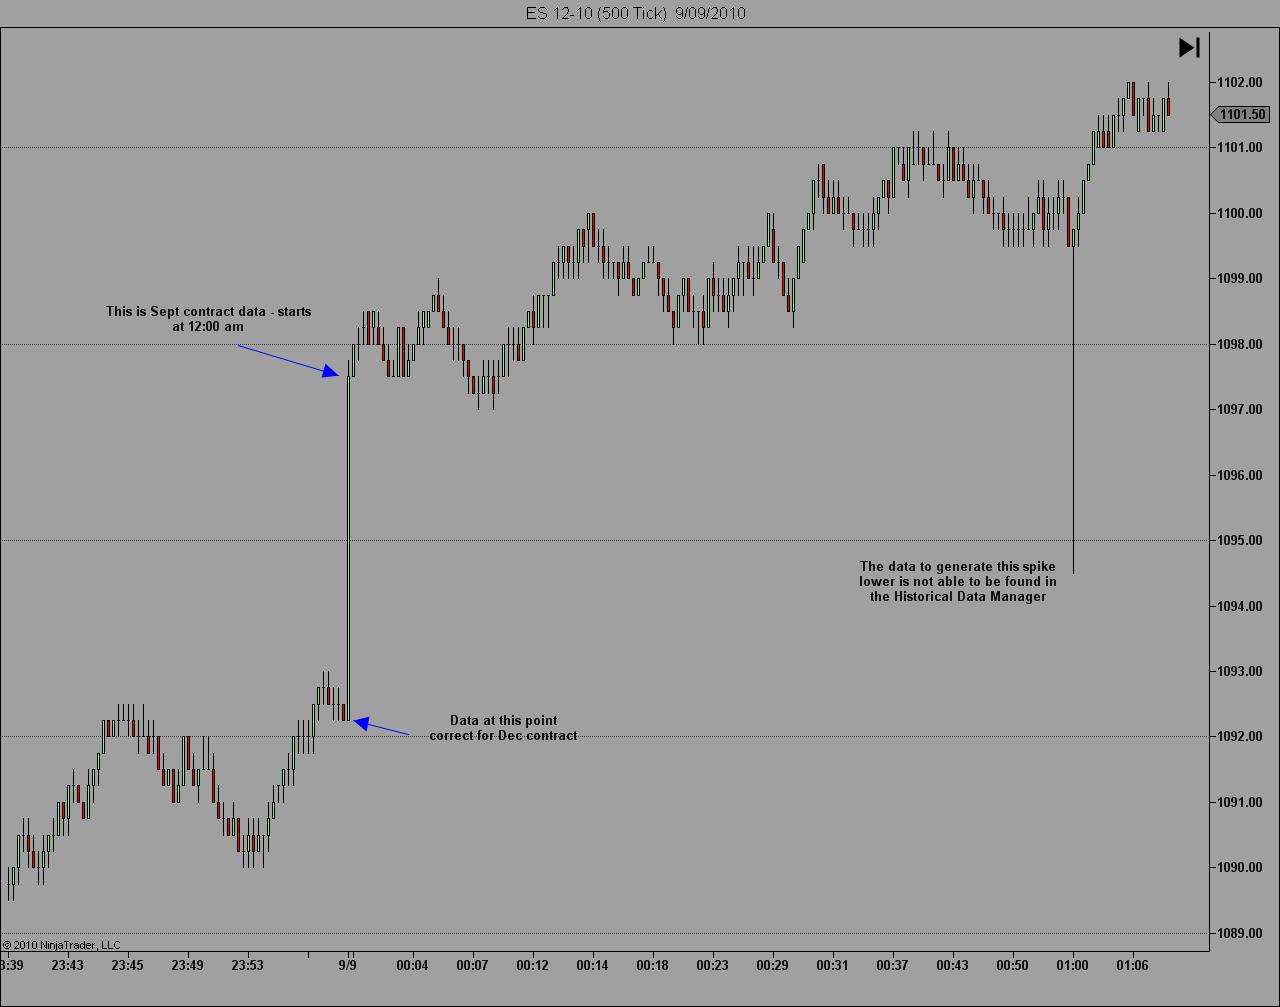1280x1007 pixels.
Task: Click the 1099.00 price axis label
Action: click(1240, 279)
